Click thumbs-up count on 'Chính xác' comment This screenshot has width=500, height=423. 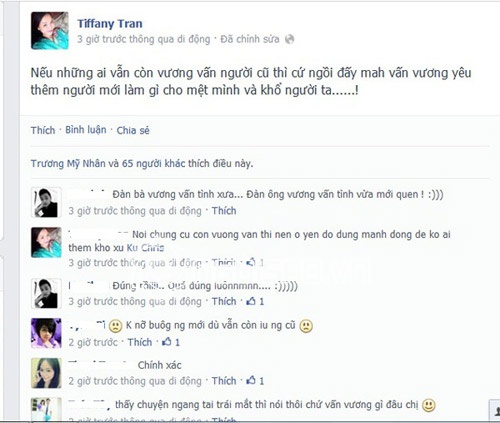262,381
